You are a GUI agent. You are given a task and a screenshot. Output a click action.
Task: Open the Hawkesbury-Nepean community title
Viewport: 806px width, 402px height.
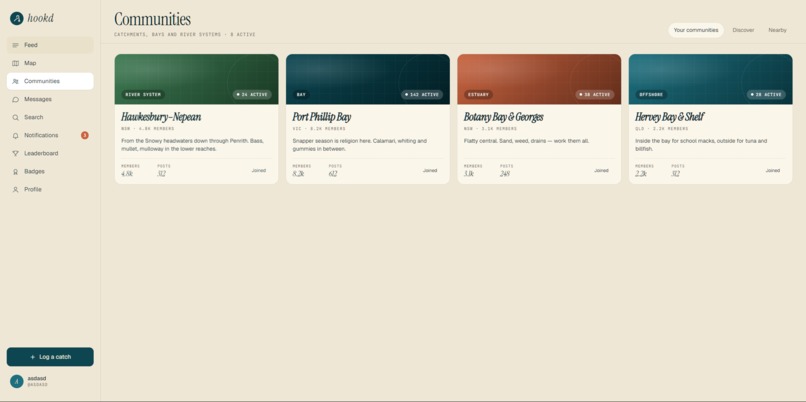(x=161, y=117)
